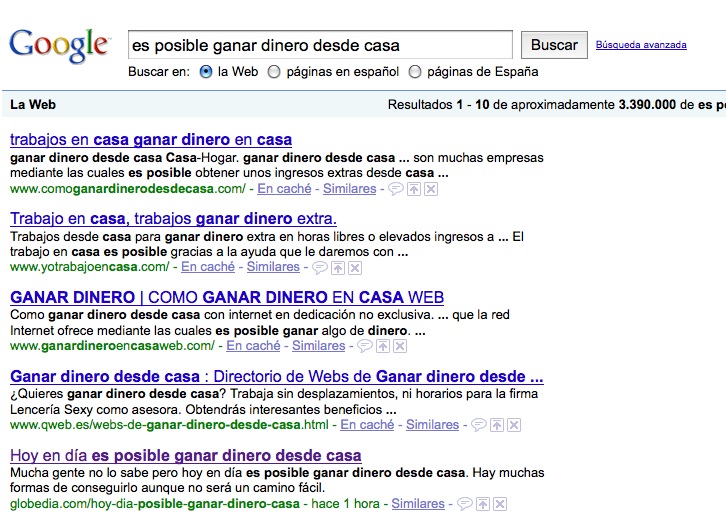726x519 pixels.
Task: Click green URL globedia.com/hoy-dia-posible-ganar-dinero-casa
Action: [x=155, y=504]
